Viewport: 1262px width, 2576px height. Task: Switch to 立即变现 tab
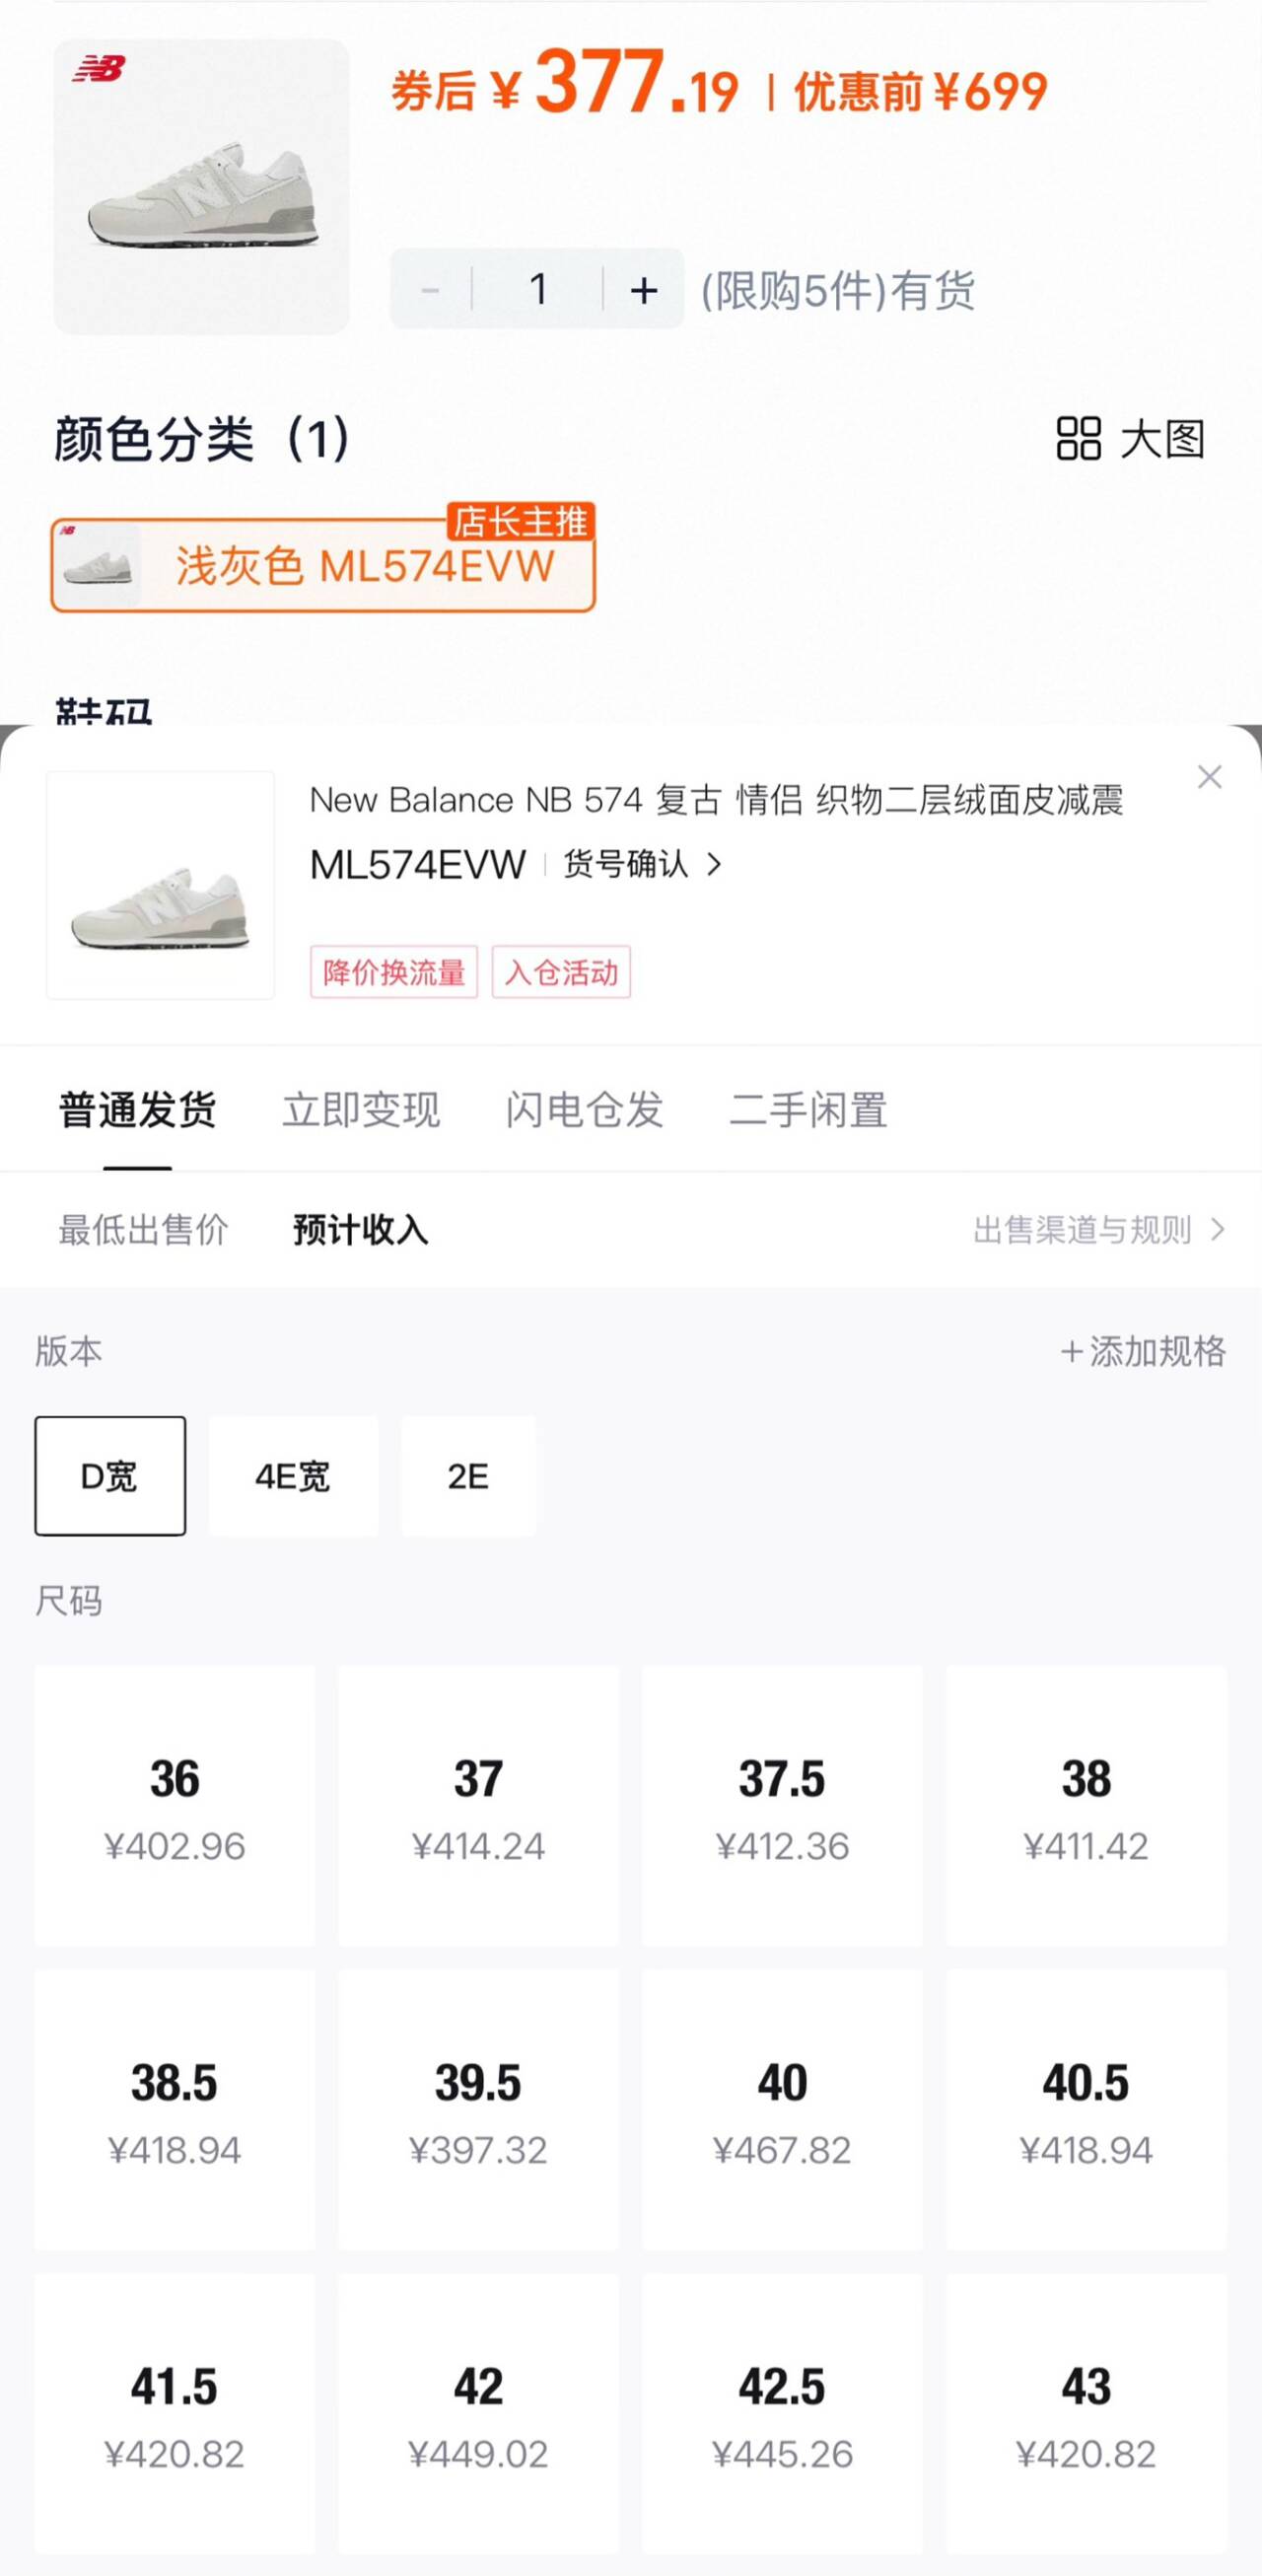pos(361,1109)
